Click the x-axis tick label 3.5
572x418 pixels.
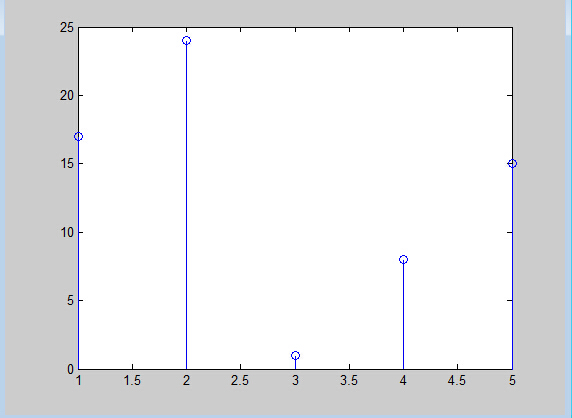click(x=349, y=381)
